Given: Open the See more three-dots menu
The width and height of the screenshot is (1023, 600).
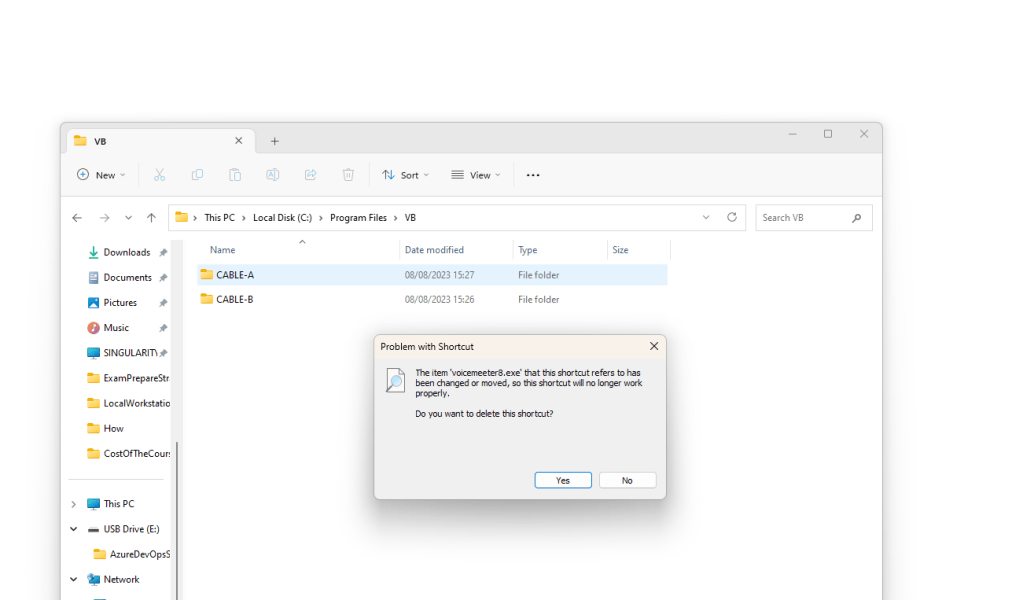Looking at the screenshot, I should tap(533, 175).
